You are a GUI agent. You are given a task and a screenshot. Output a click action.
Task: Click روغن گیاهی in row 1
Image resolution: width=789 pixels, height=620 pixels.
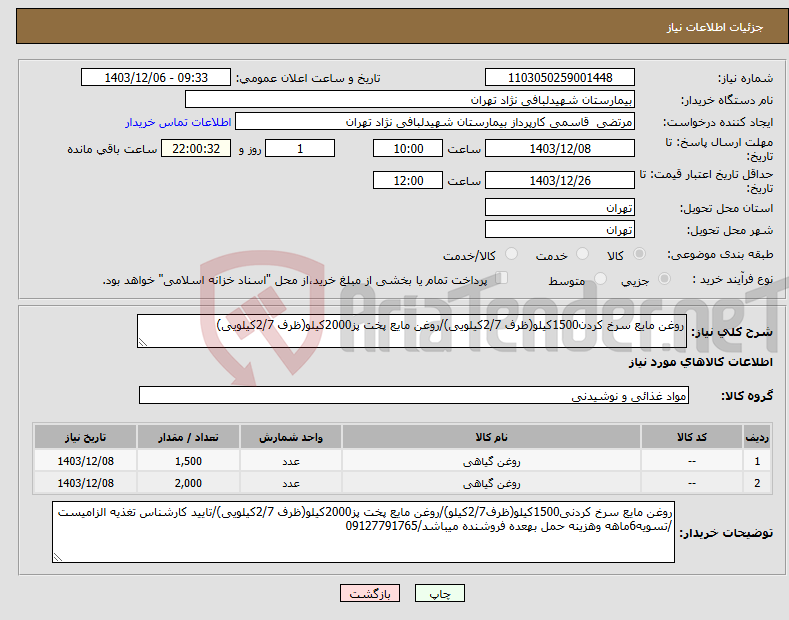click(x=491, y=461)
